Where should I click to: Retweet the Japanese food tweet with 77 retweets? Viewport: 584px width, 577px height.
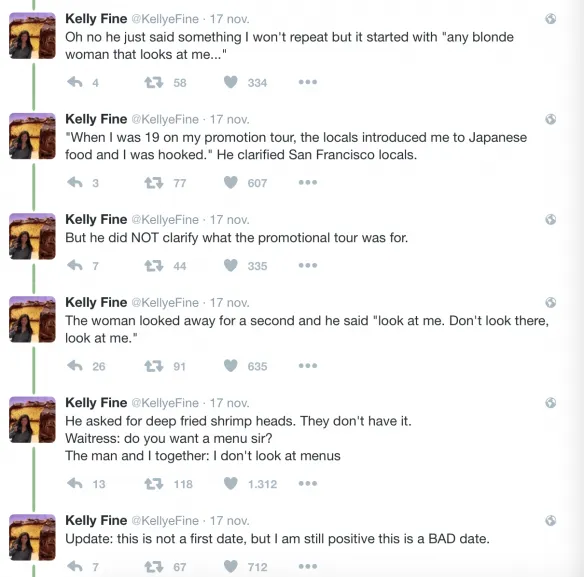point(154,183)
